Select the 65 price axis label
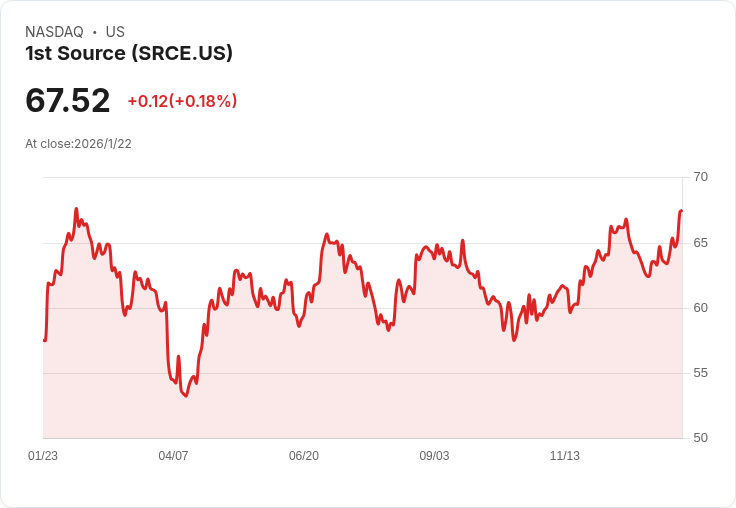Screen dimensions: 736x508 [700, 243]
